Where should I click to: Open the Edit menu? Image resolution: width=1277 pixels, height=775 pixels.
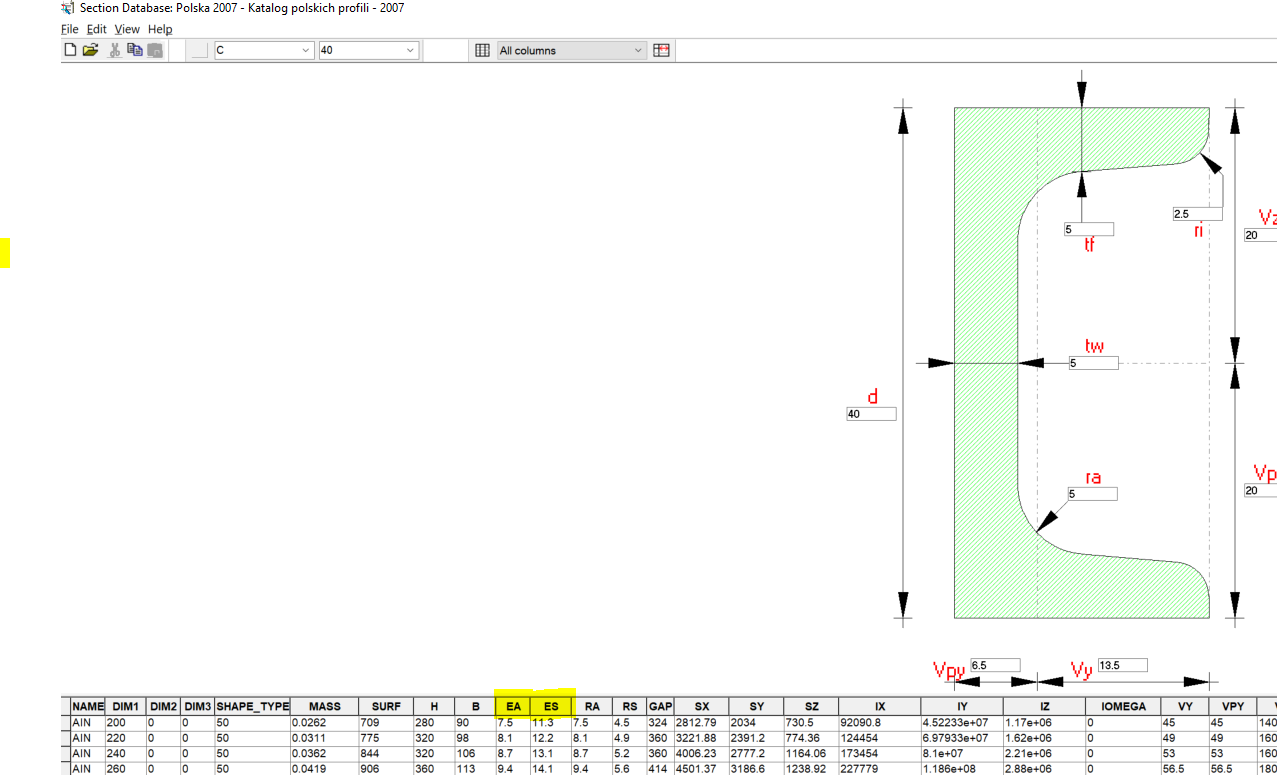click(96, 29)
